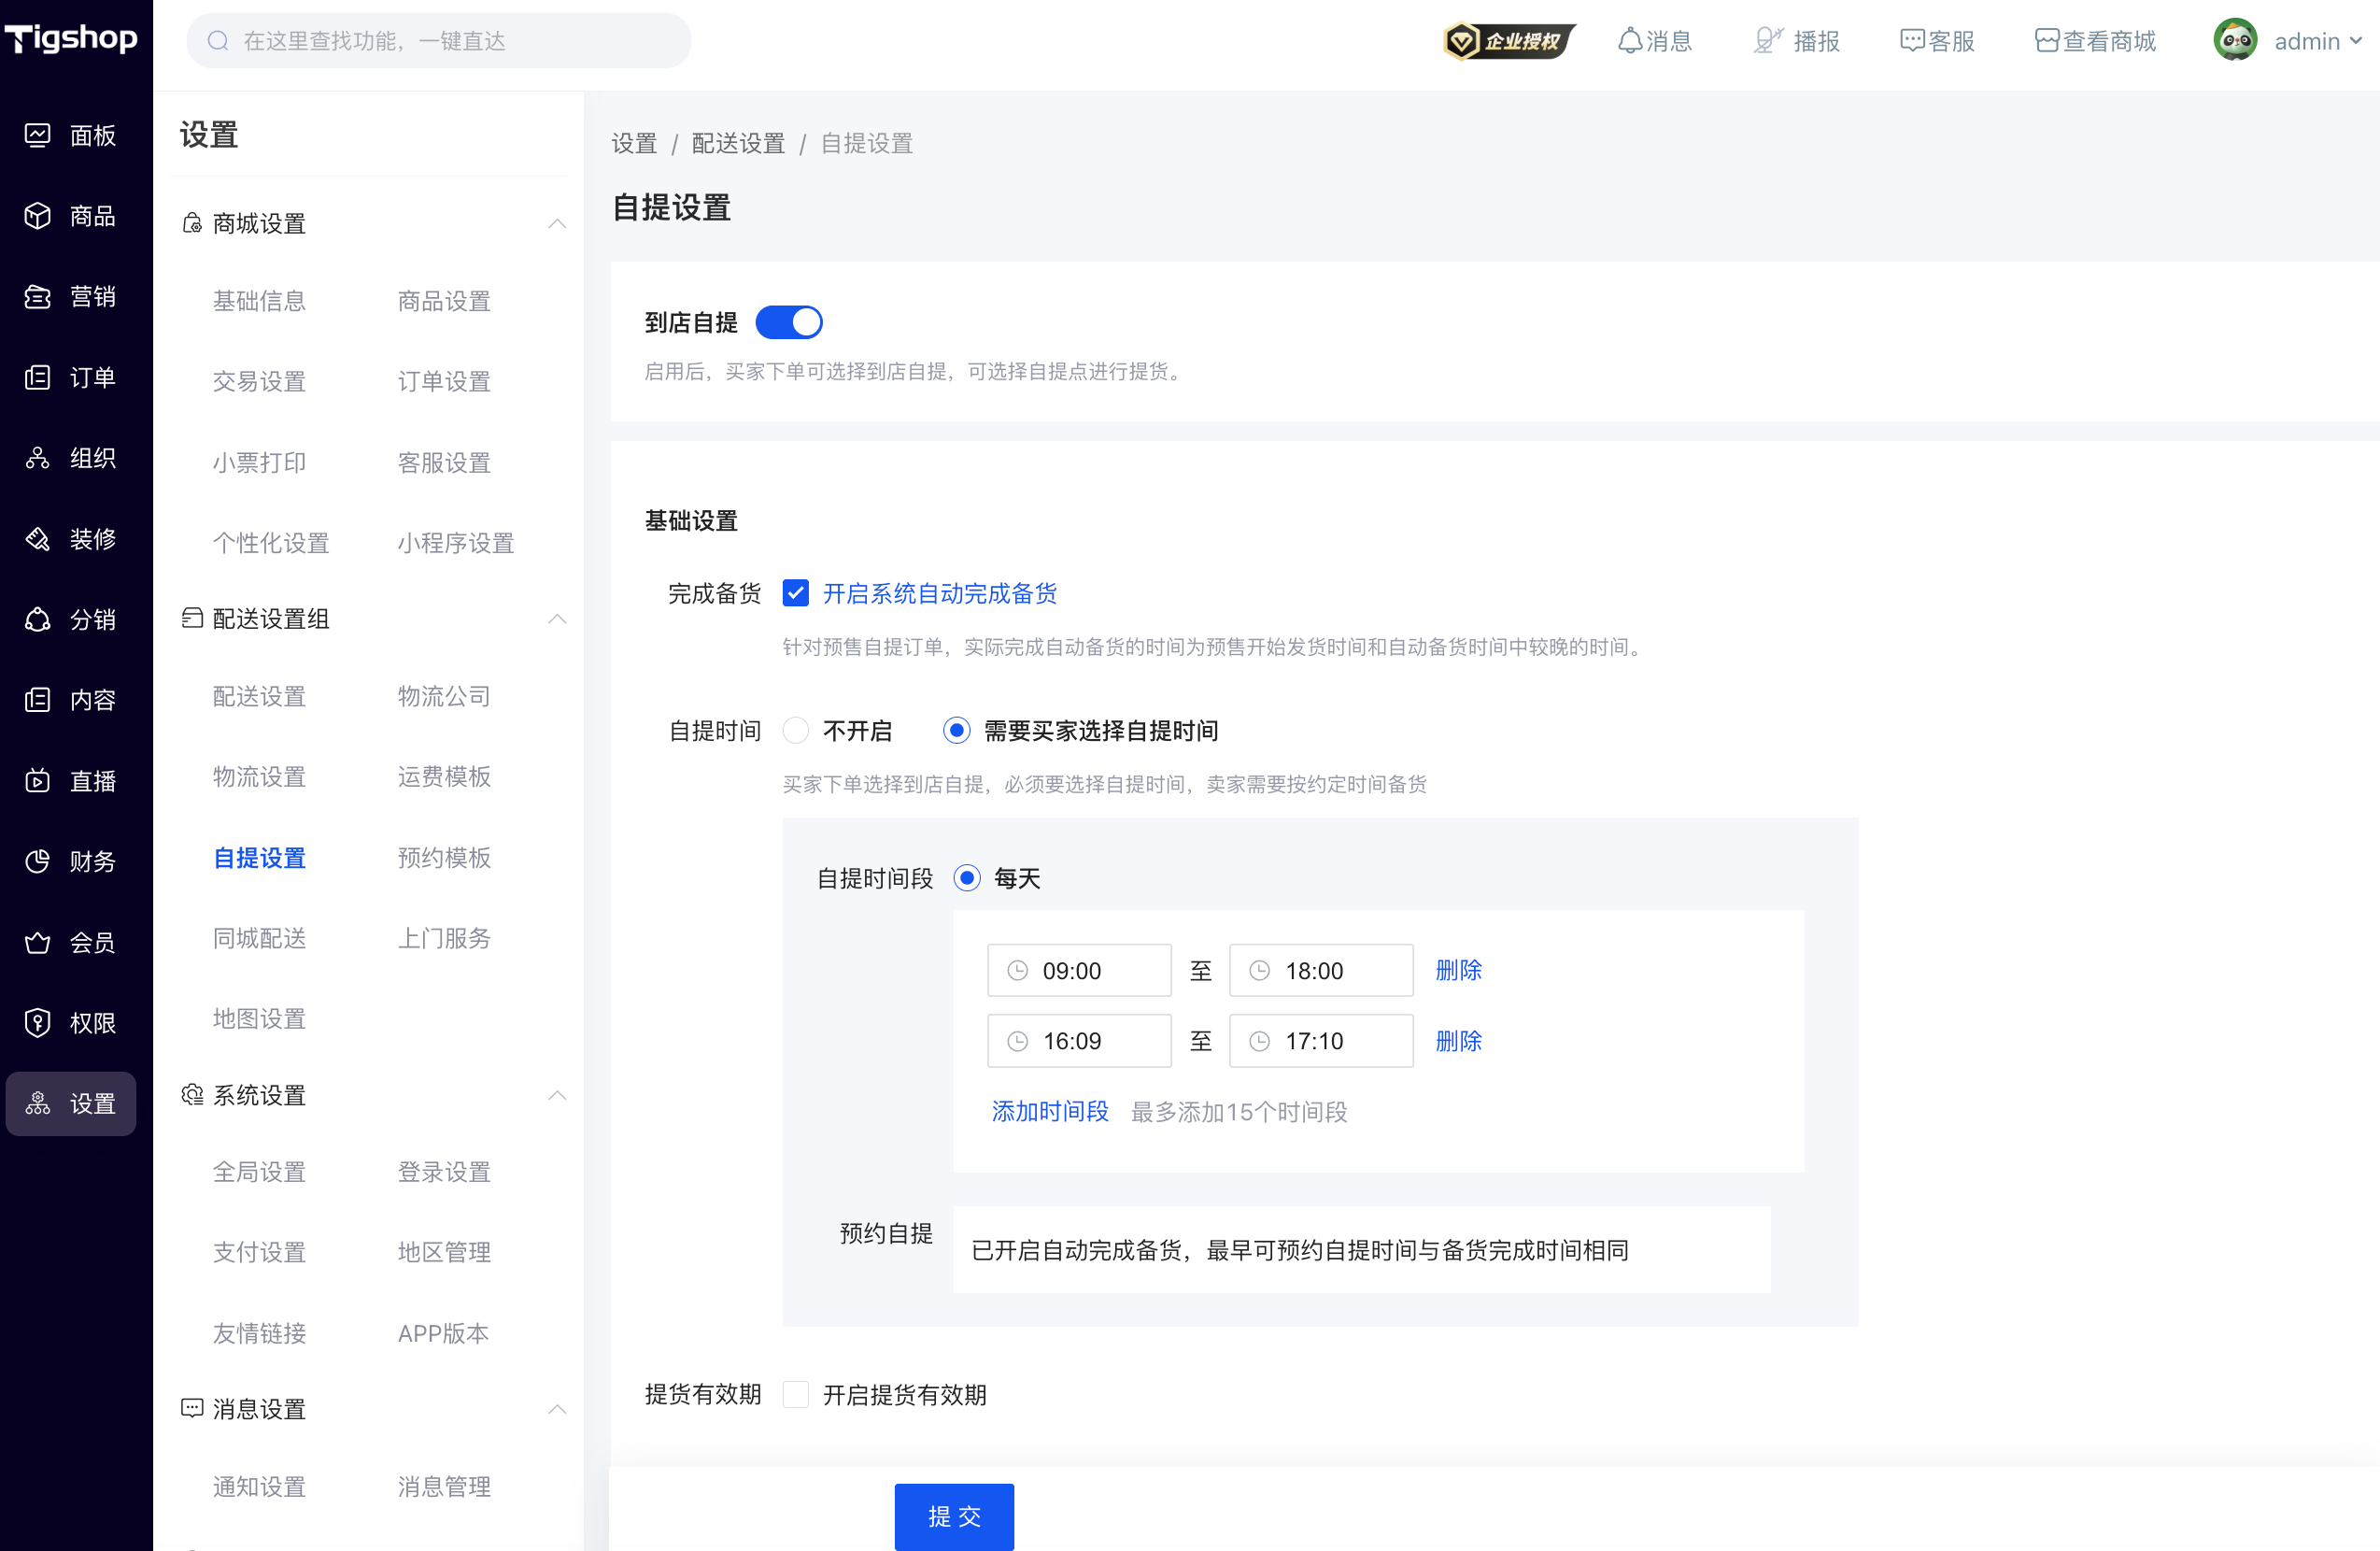2380x1551 pixels.
Task: Toggle the 到店自提 switch
Action: click(x=789, y=322)
